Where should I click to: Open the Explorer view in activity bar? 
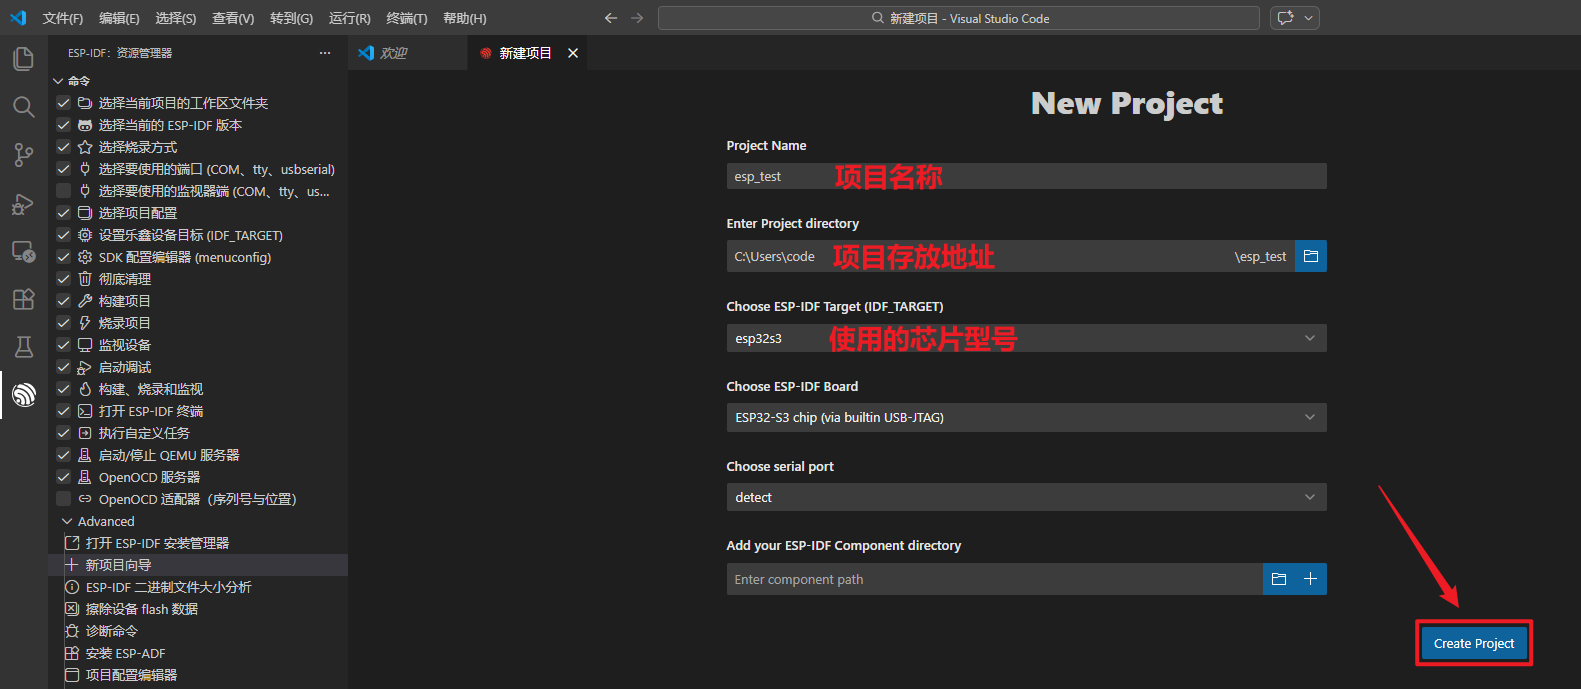23,59
